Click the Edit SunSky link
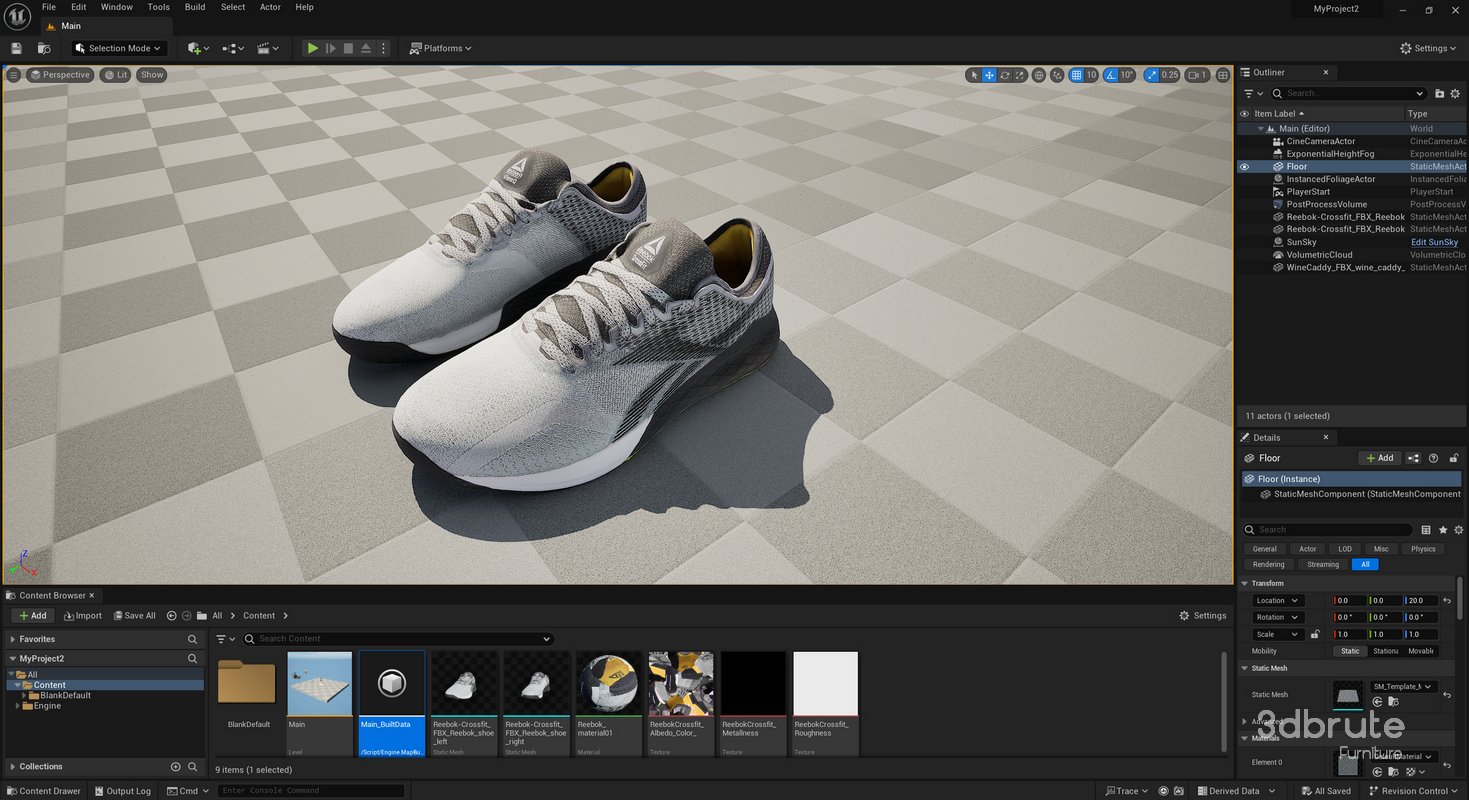Image resolution: width=1469 pixels, height=800 pixels. coord(1434,242)
